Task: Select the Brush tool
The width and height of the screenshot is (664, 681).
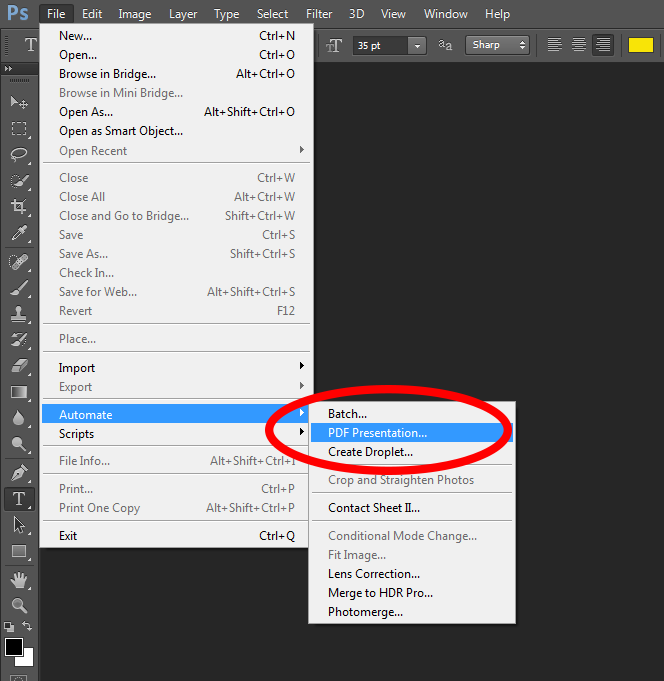Action: 19,288
